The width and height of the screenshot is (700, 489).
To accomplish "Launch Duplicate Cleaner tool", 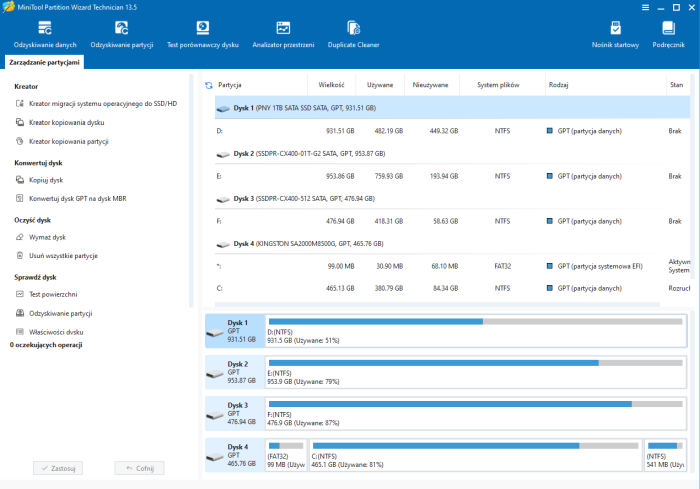I will [x=353, y=35].
